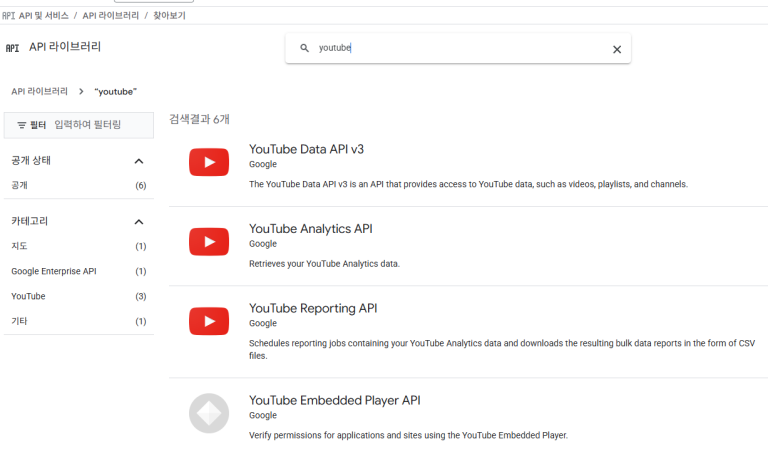Click the API icon in the top breadcrumb

click(8, 16)
